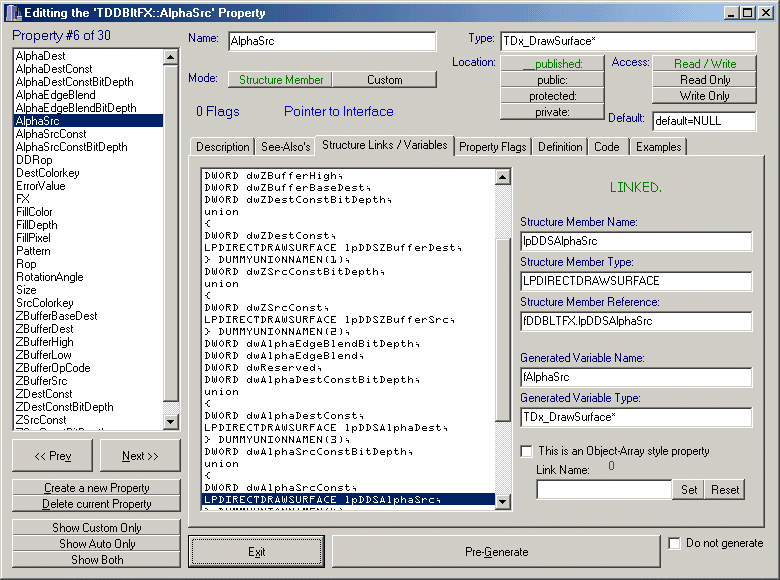Image resolution: width=780 pixels, height=580 pixels.
Task: Click the 'Next >>' button
Action: coord(140,456)
